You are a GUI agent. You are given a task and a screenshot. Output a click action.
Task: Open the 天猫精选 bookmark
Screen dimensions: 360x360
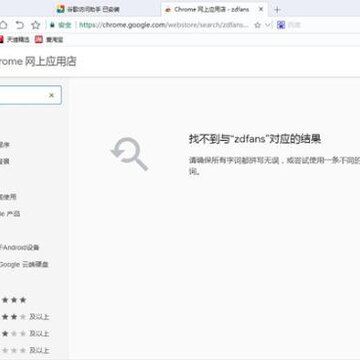(x=14, y=40)
